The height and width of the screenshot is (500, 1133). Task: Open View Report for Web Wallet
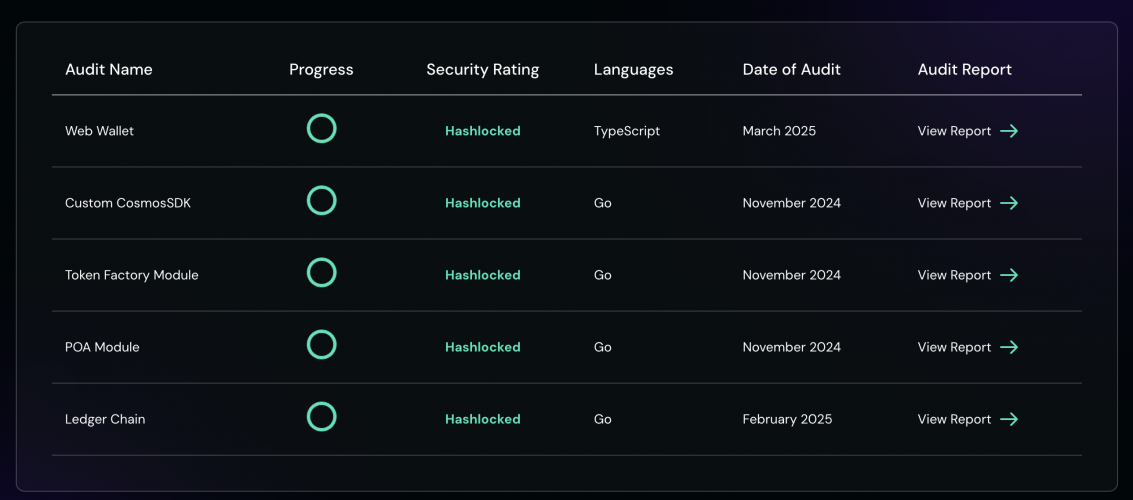click(x=954, y=131)
